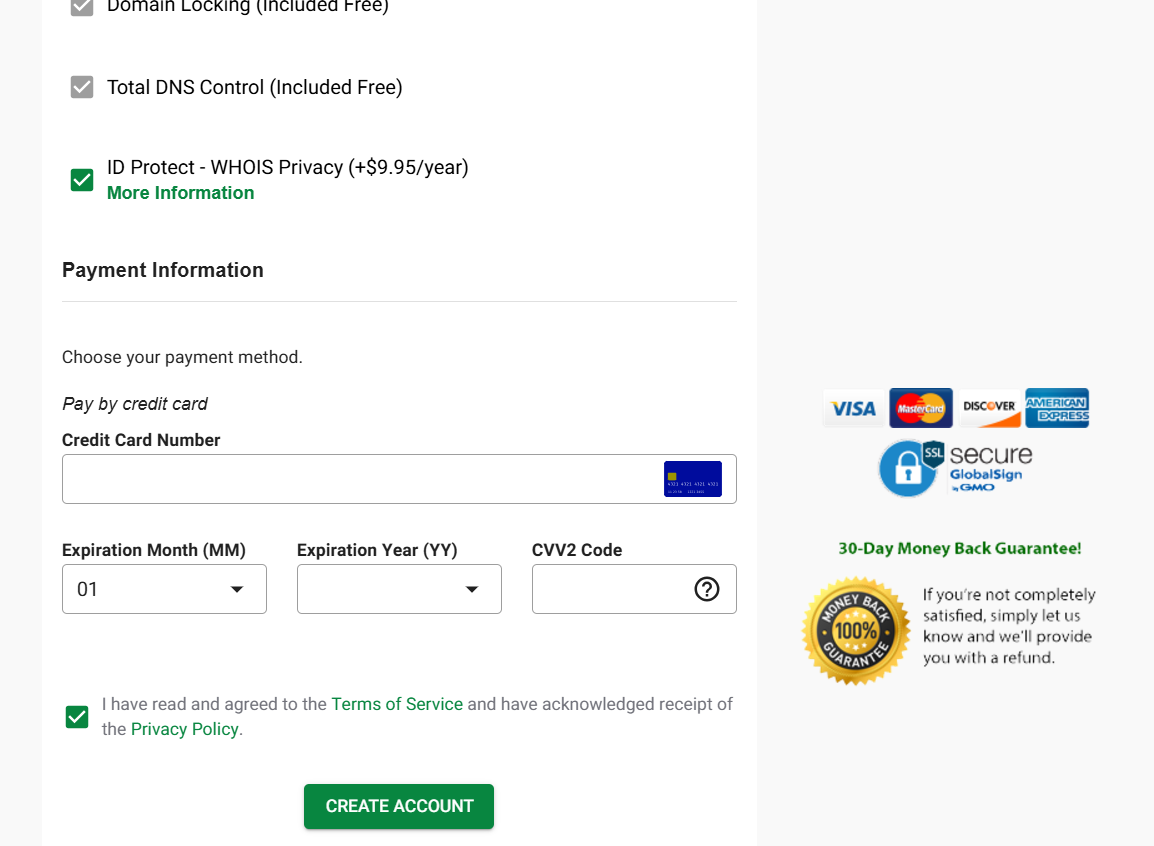Toggle the Domain Locking checkbox
1154x846 pixels.
click(x=82, y=7)
